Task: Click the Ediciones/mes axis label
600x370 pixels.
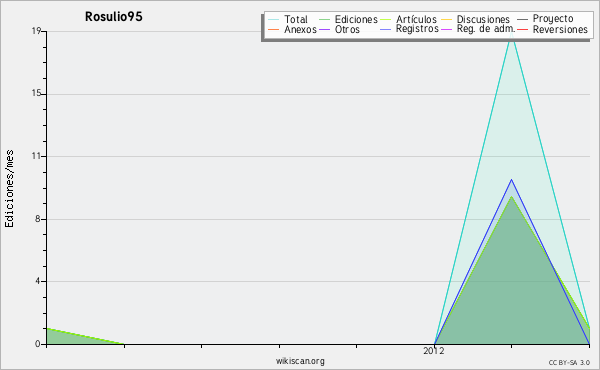Action: (9, 189)
